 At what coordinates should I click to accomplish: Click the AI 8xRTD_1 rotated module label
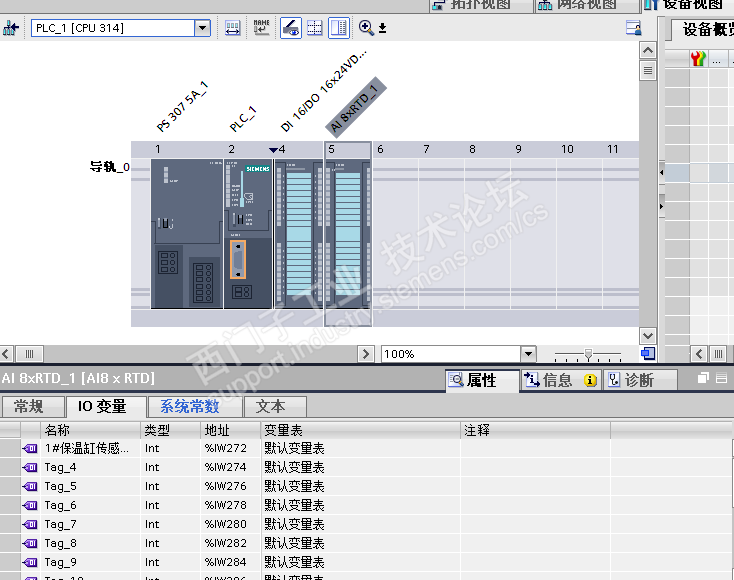tap(355, 107)
